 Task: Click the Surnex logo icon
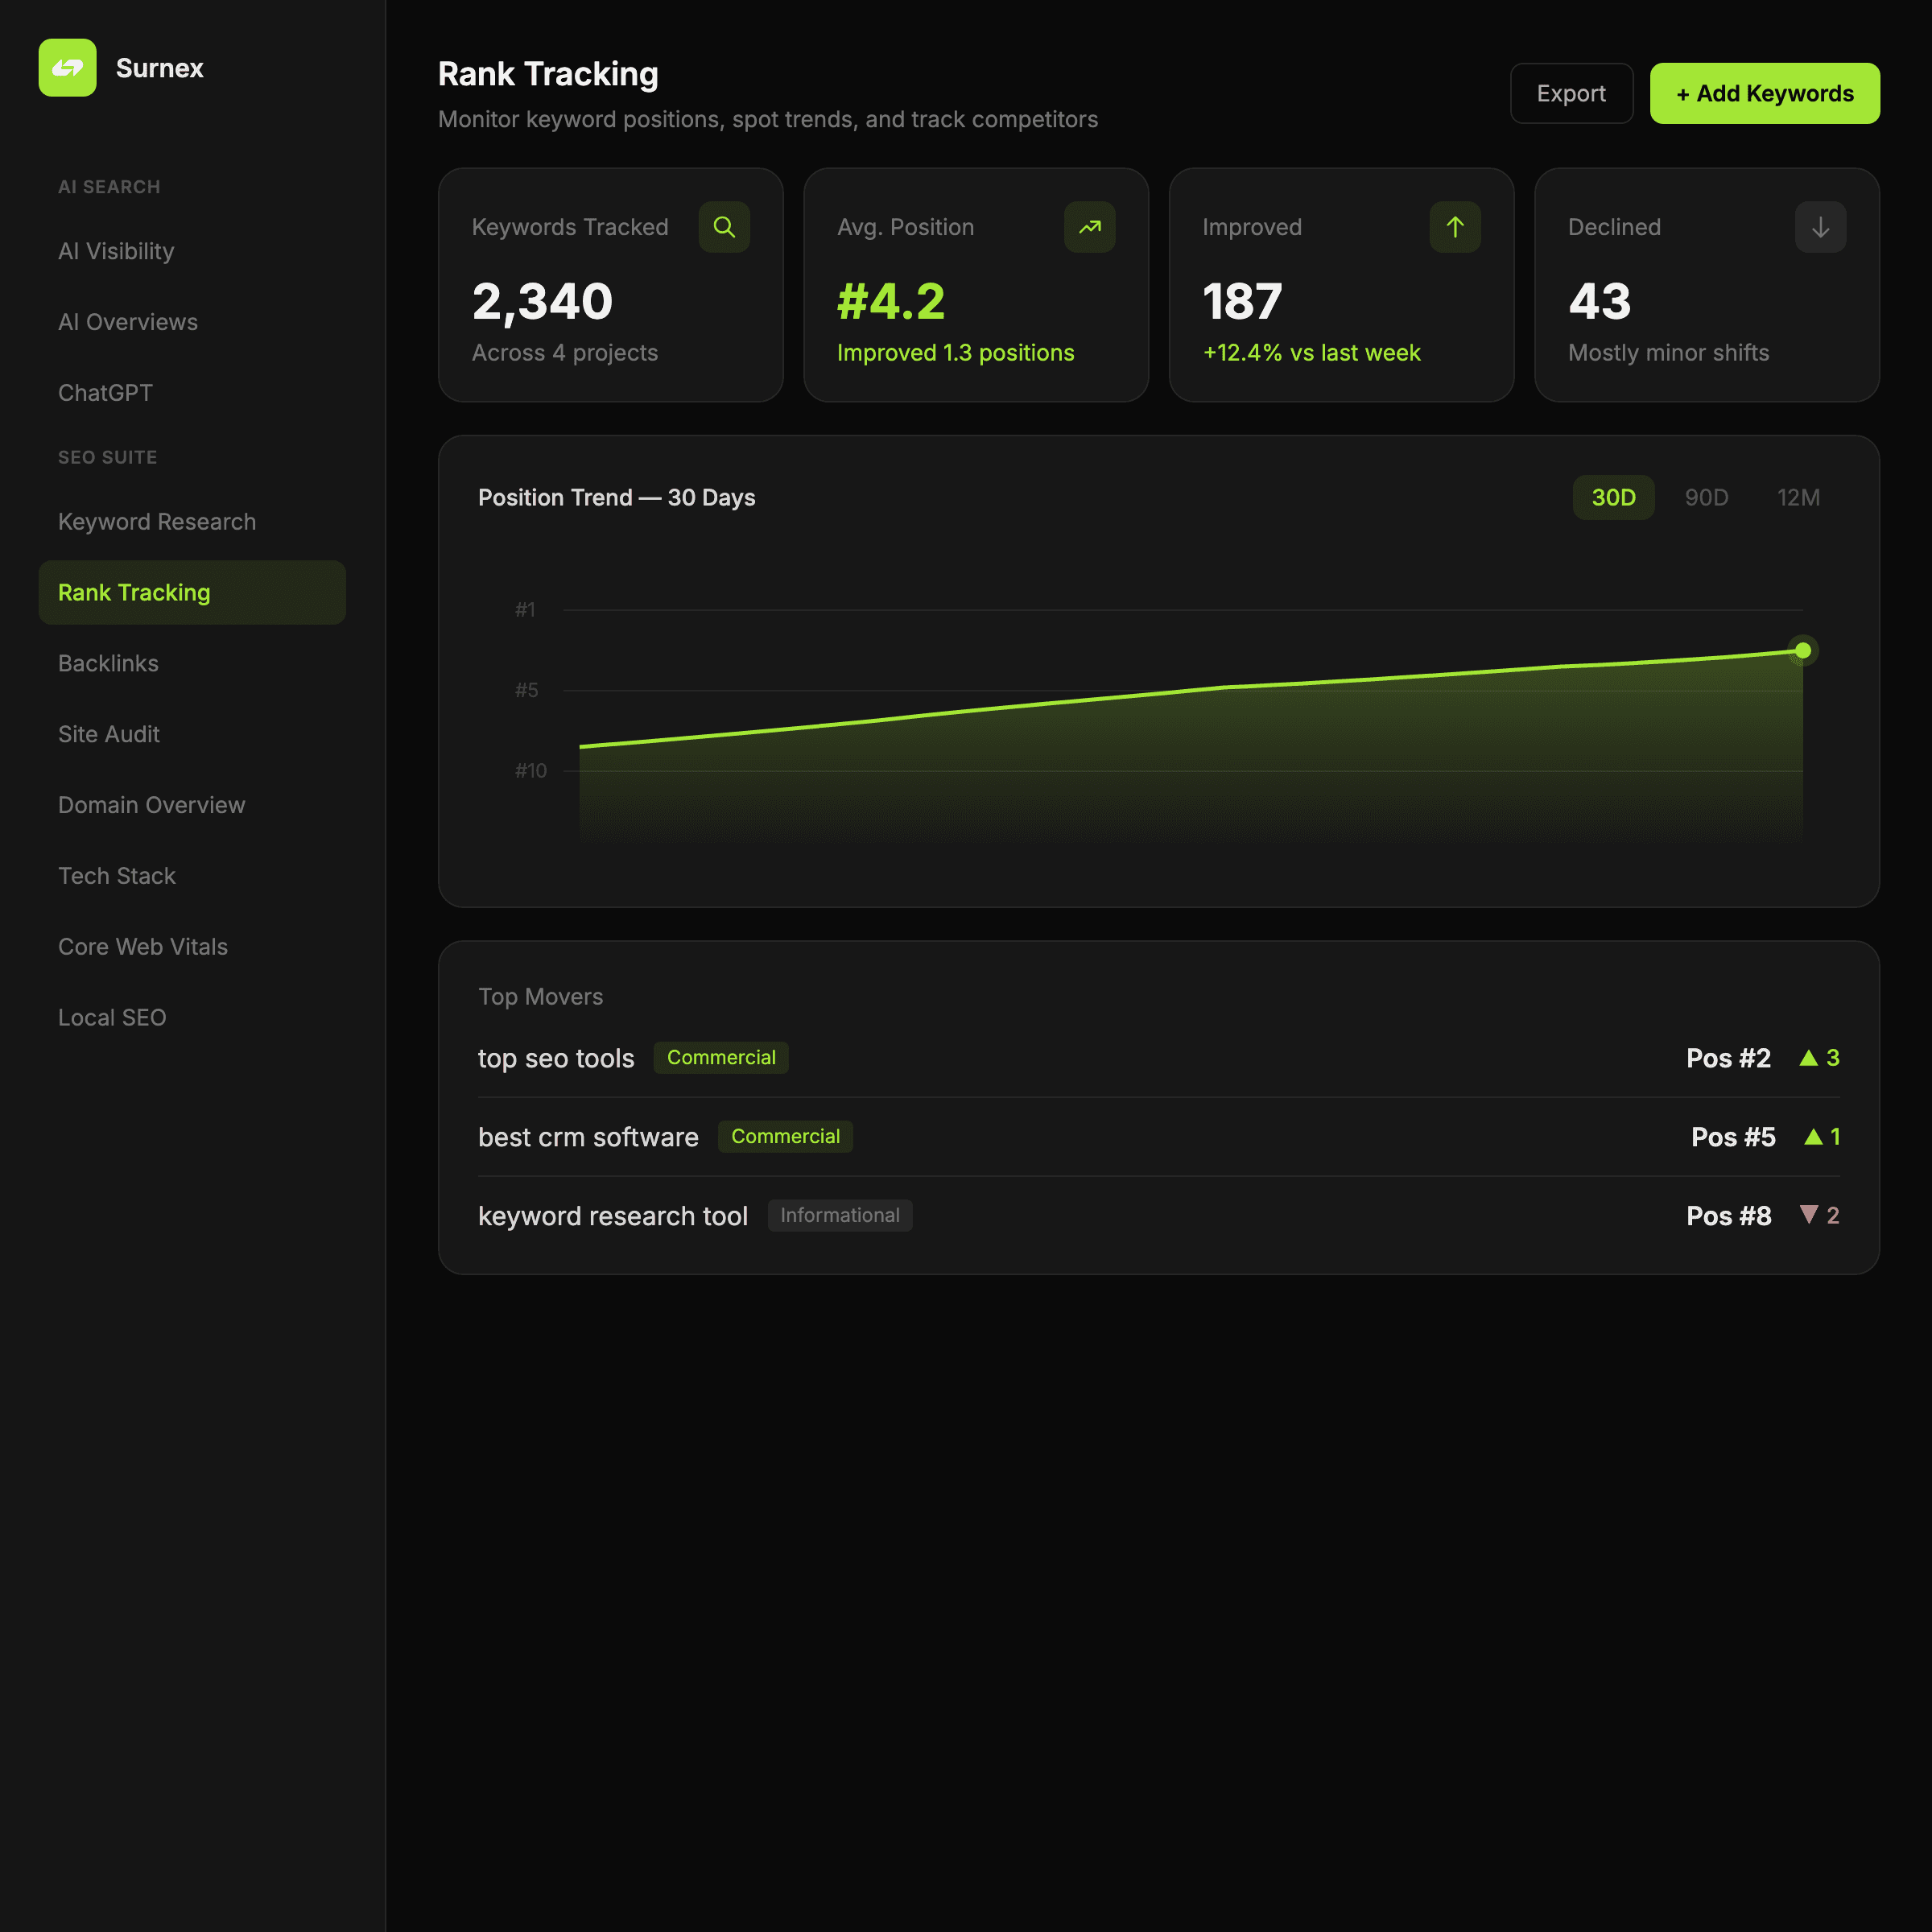pos(67,68)
